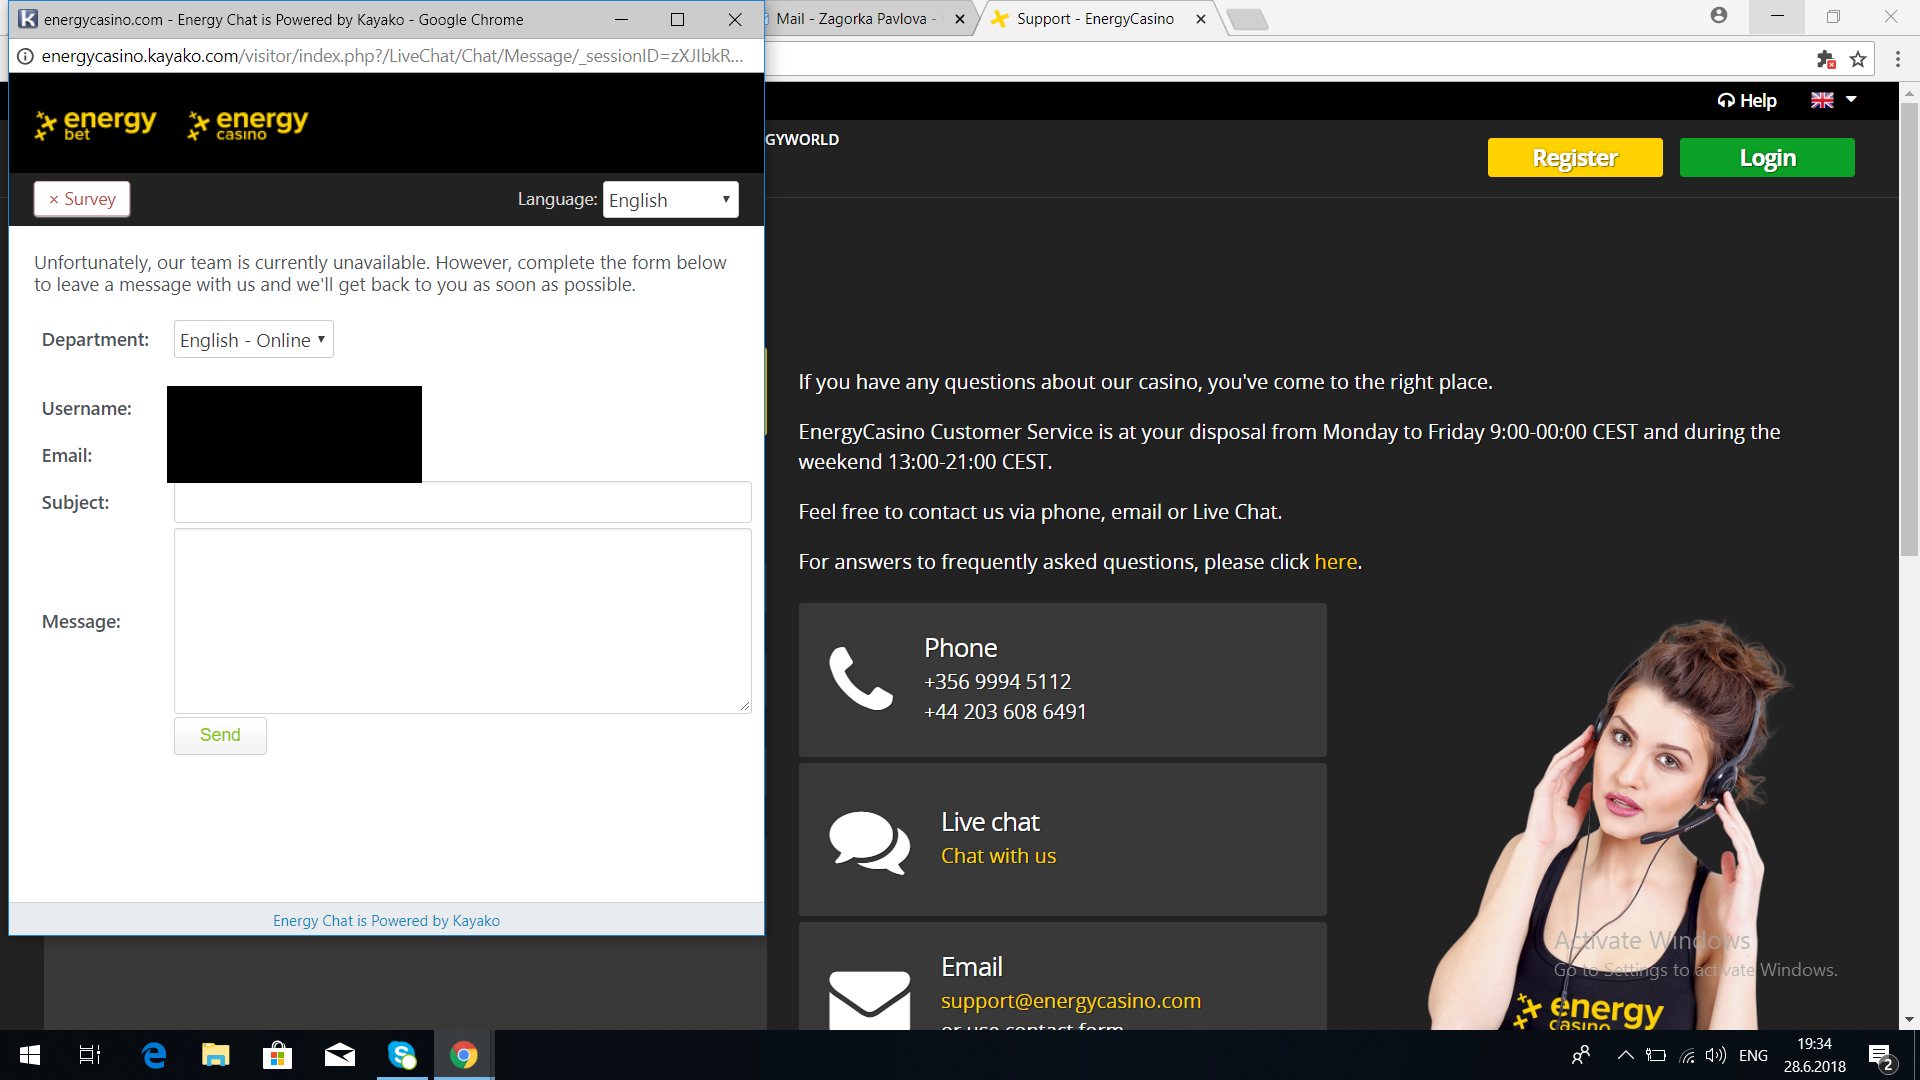1920x1080 pixels.
Task: Click the chat window address bar URL
Action: 392,56
